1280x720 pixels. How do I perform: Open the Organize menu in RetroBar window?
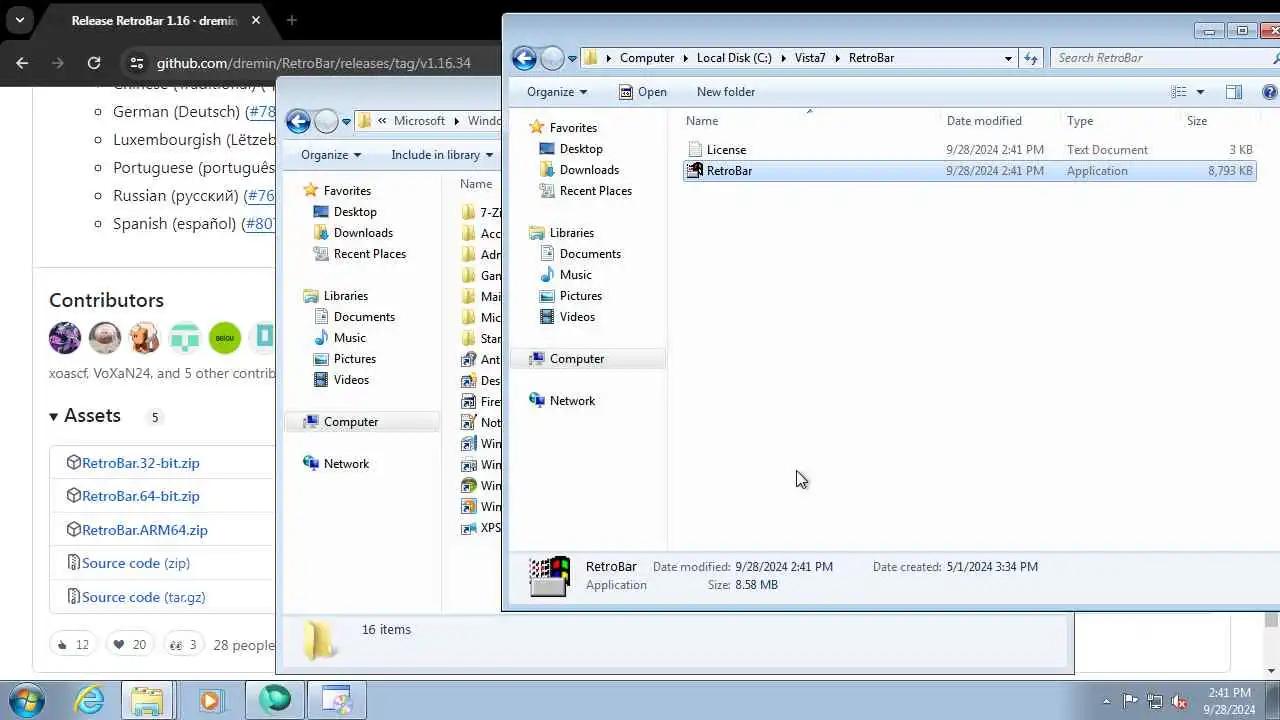click(x=557, y=92)
